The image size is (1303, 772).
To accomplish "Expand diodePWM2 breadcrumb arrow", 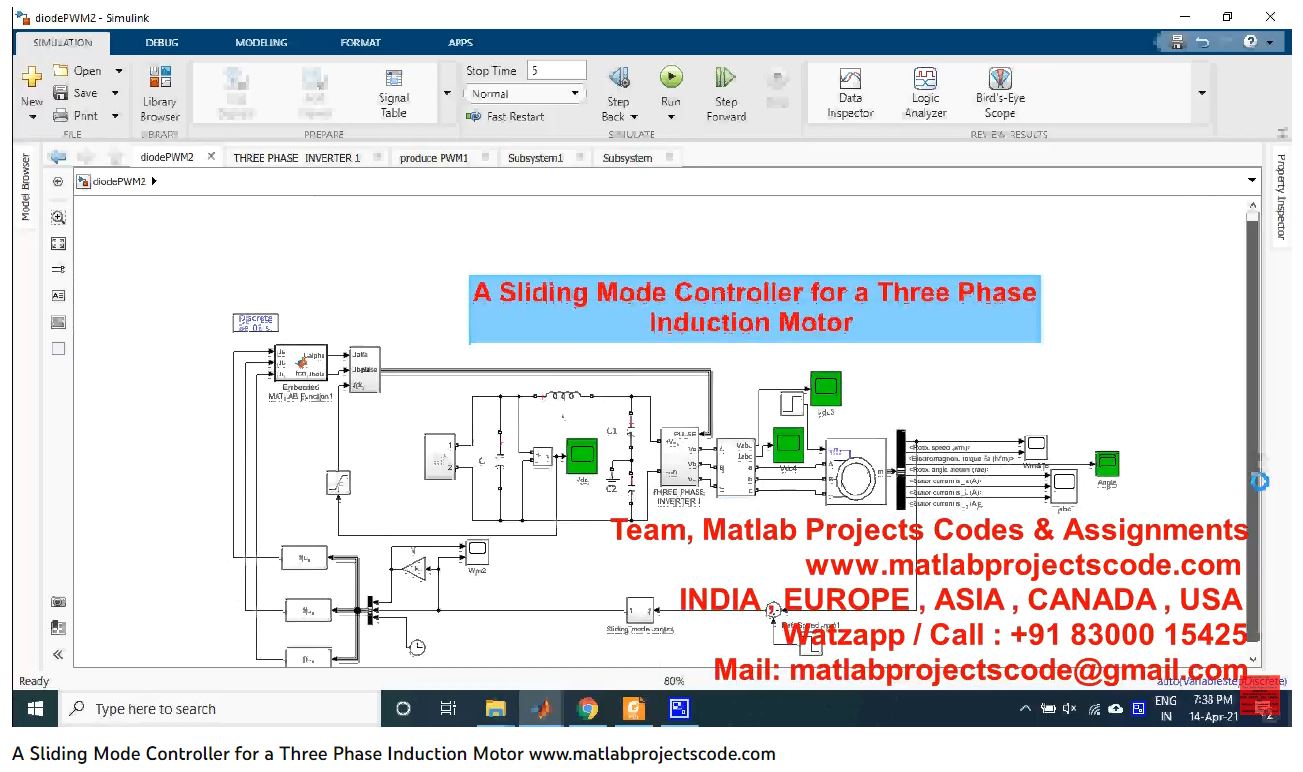I will tap(154, 182).
